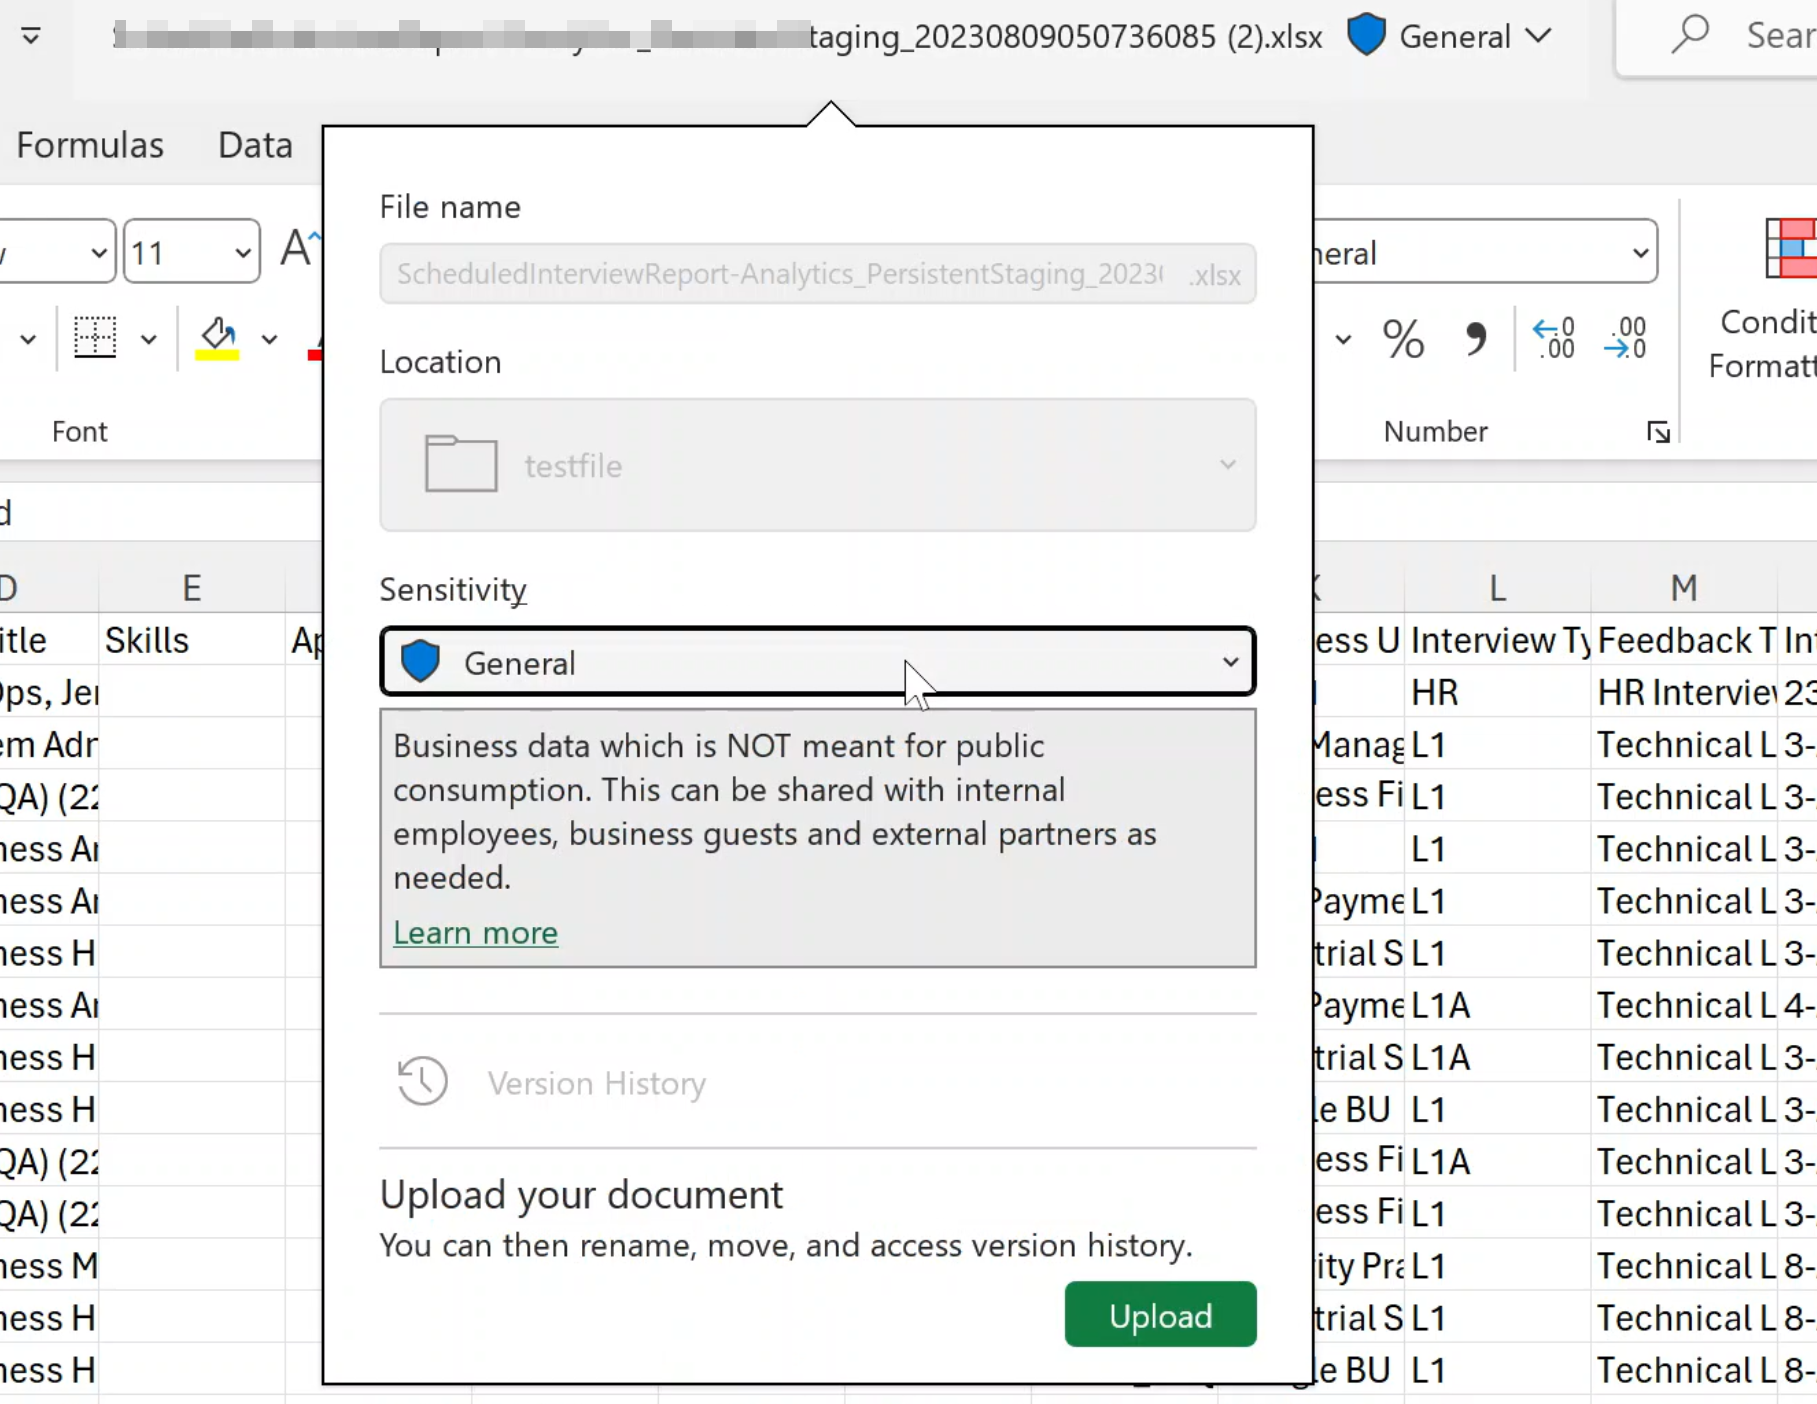Viewport: 1817px width, 1404px height.
Task: Switch to the Formulas tab
Action: click(90, 145)
